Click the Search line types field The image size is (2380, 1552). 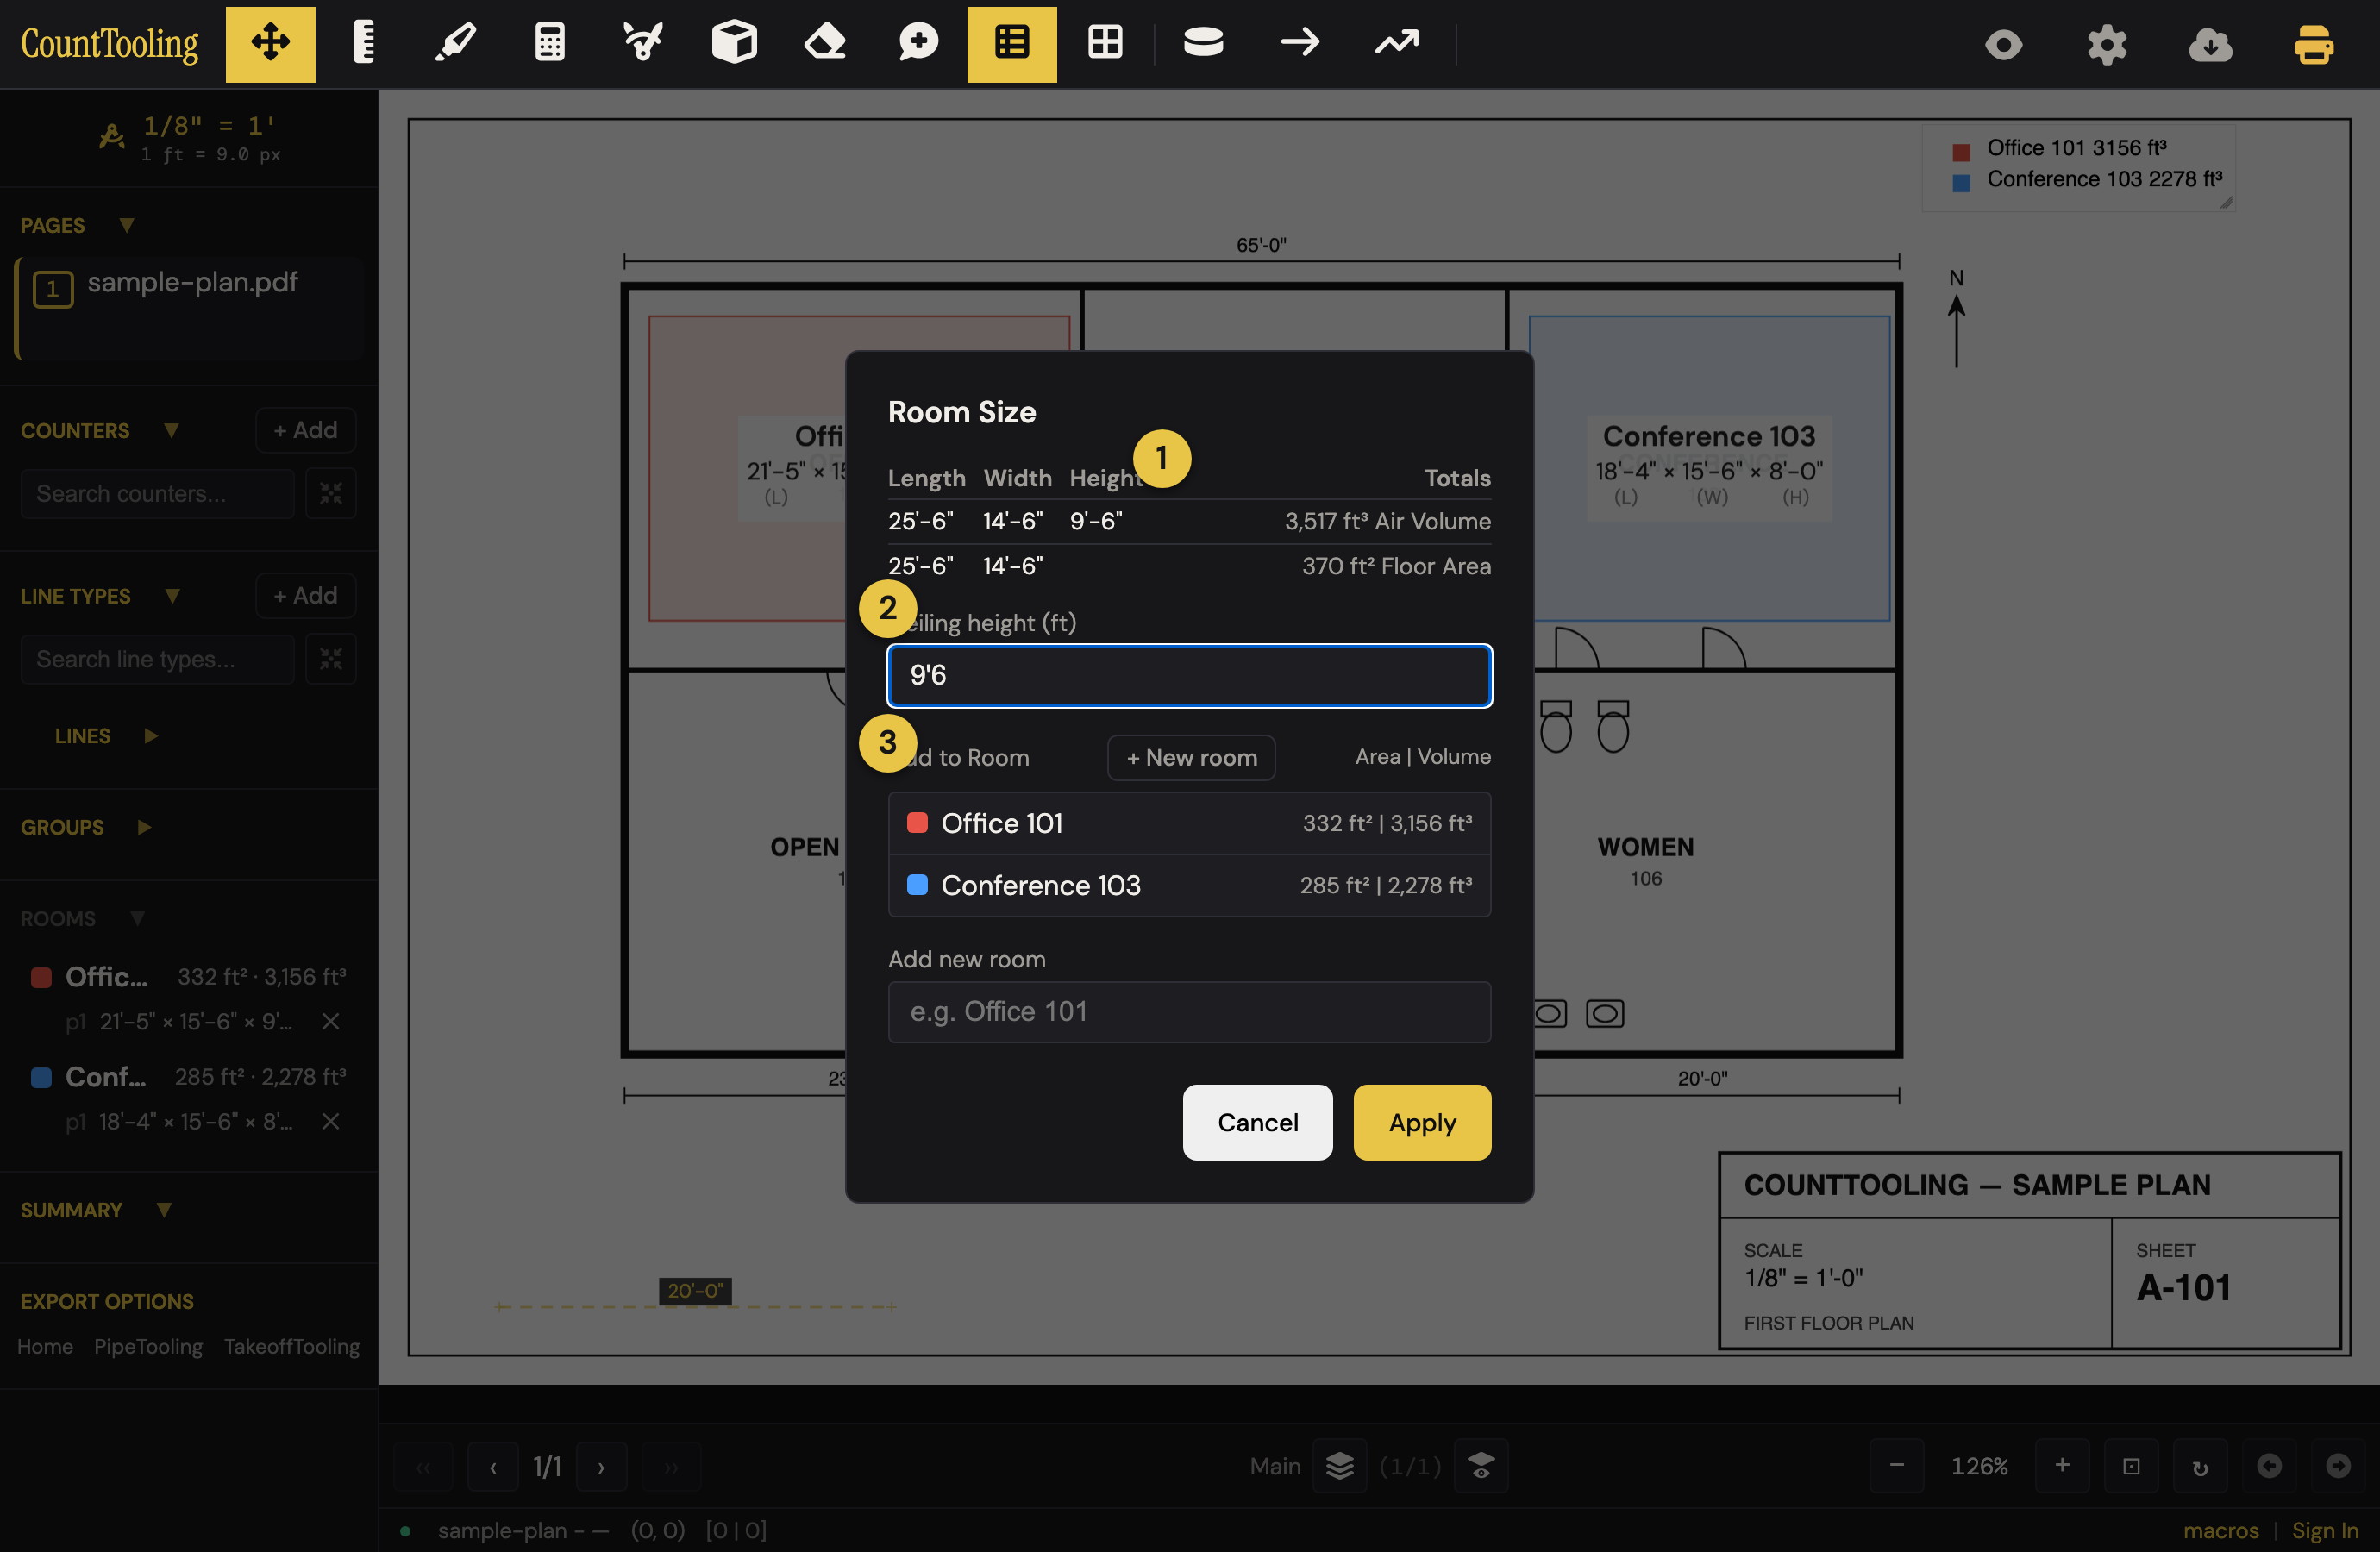tap(157, 659)
